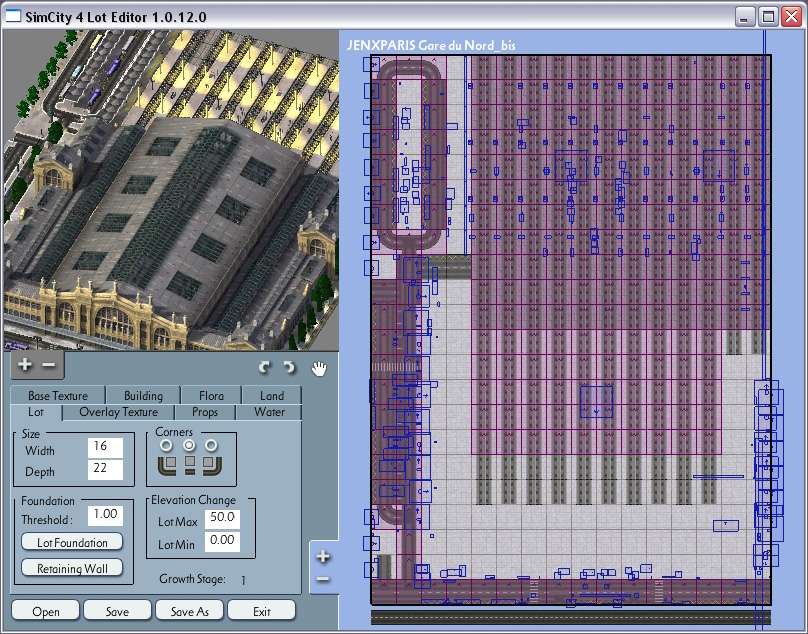Focus the Foundation Threshold value field
This screenshot has width=808, height=634.
[105, 515]
